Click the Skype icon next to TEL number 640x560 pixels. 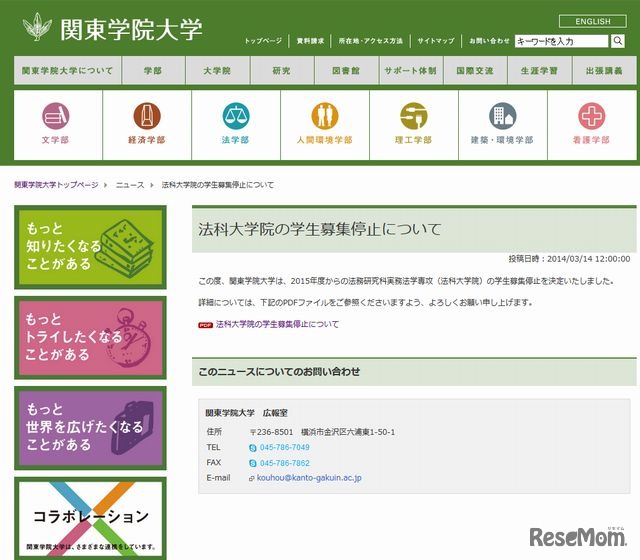(253, 448)
